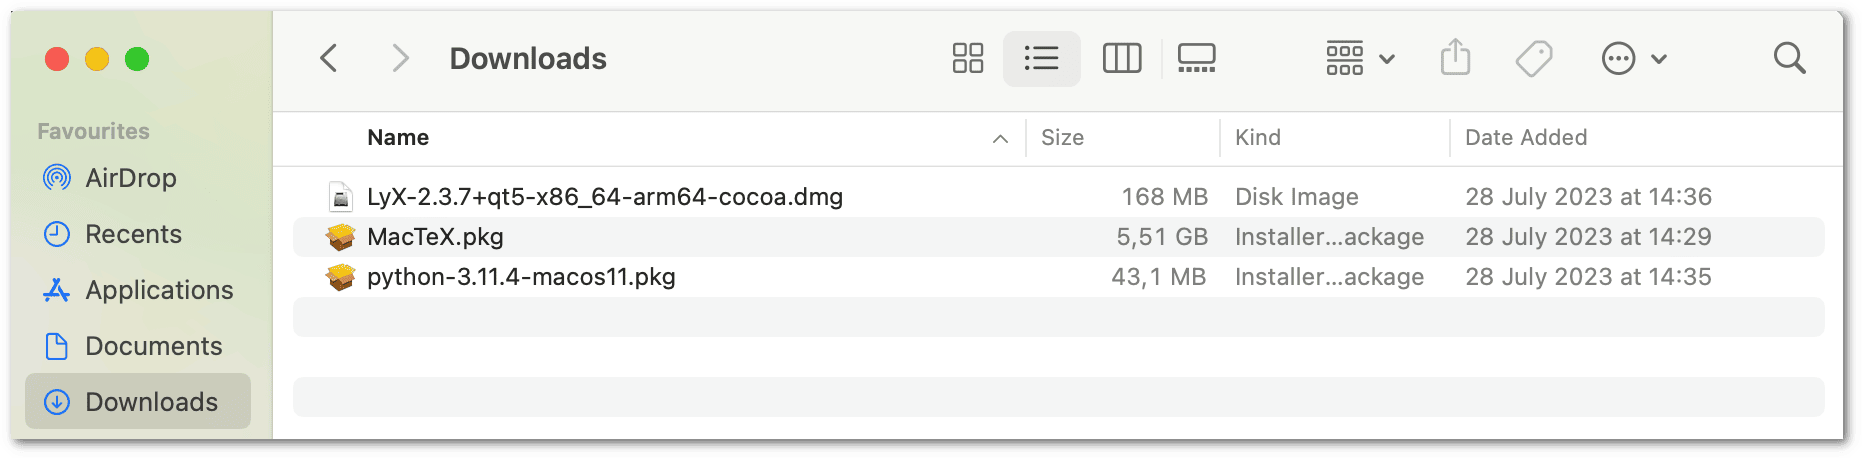This screenshot has width=1862, height=458.
Task: Sort files by Name column
Action: (398, 138)
